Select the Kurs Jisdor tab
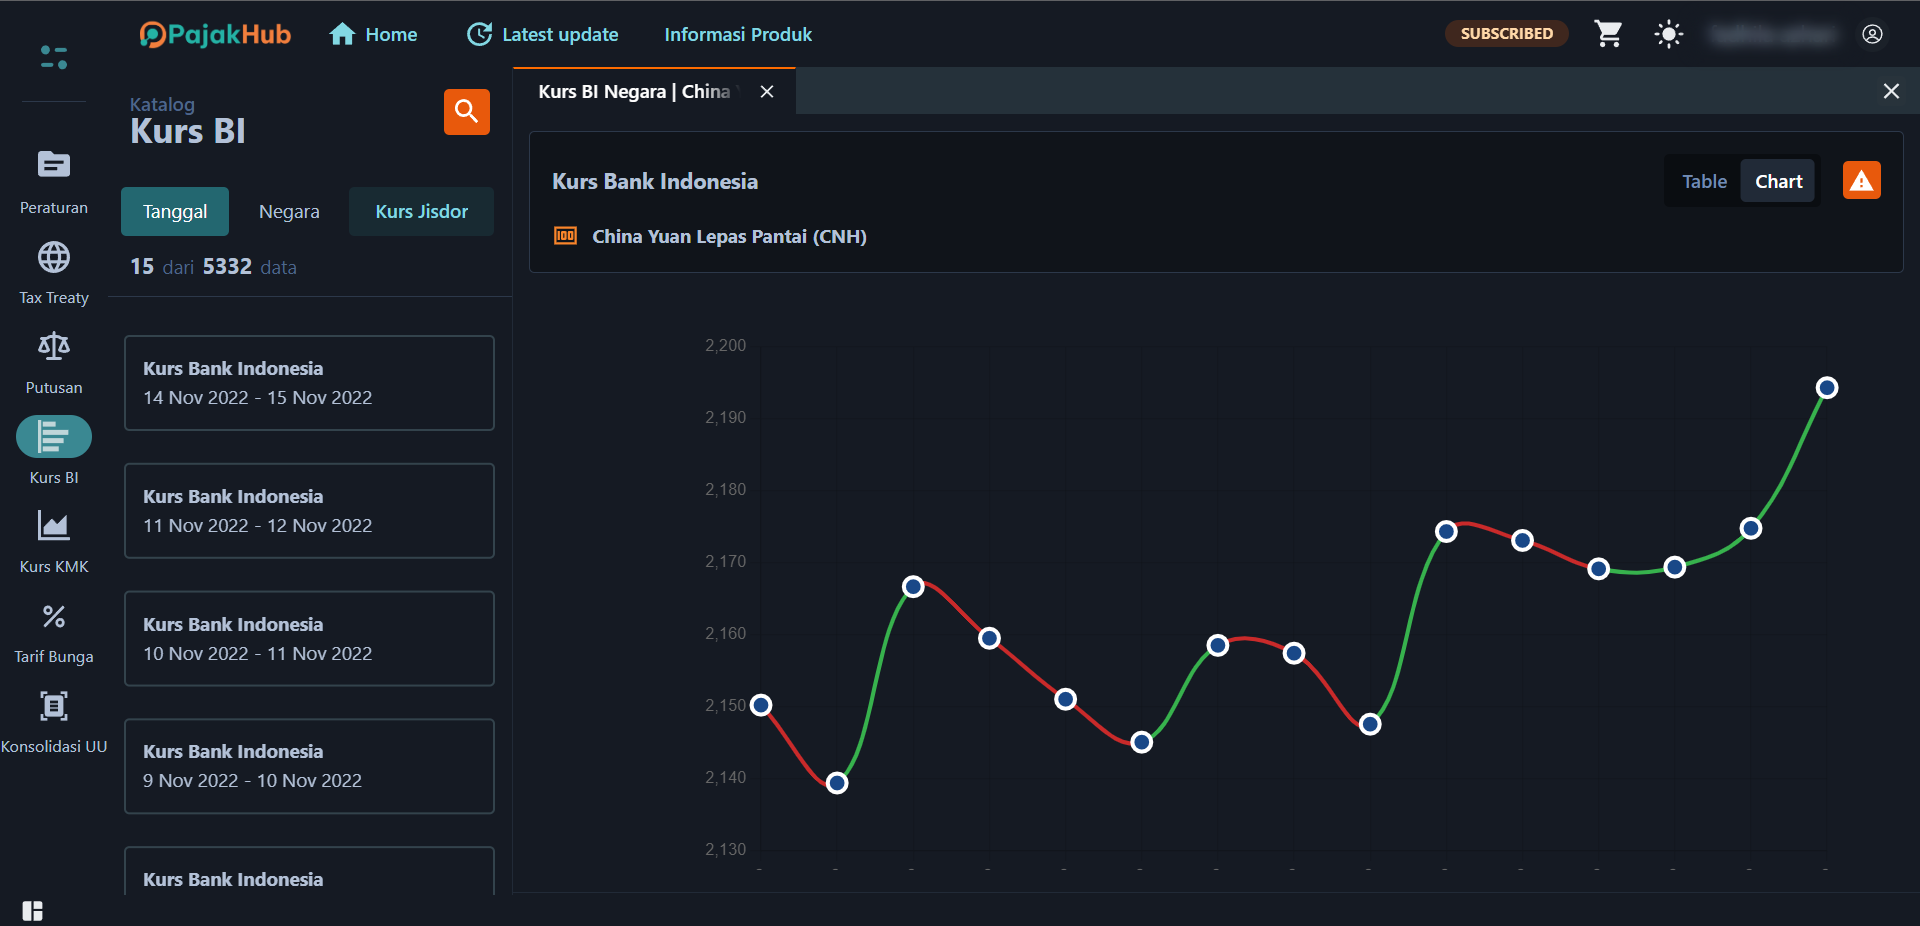This screenshot has height=926, width=1920. [421, 211]
